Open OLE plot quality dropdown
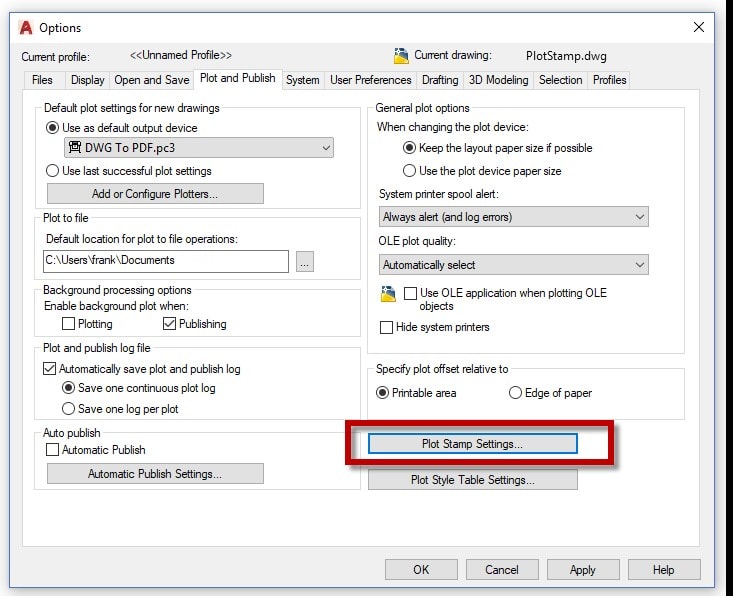 pyautogui.click(x=513, y=265)
